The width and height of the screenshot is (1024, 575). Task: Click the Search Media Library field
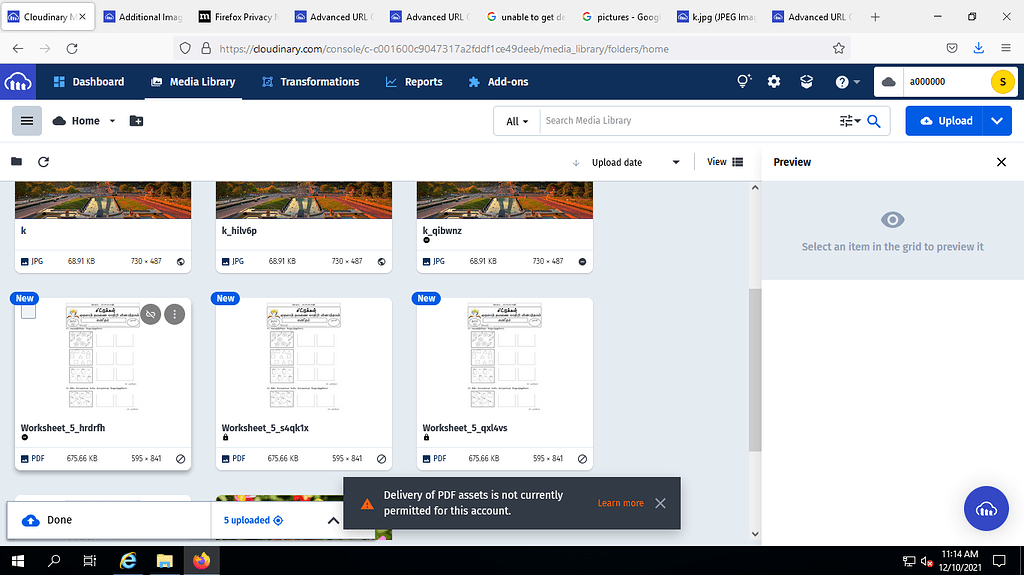pos(688,121)
